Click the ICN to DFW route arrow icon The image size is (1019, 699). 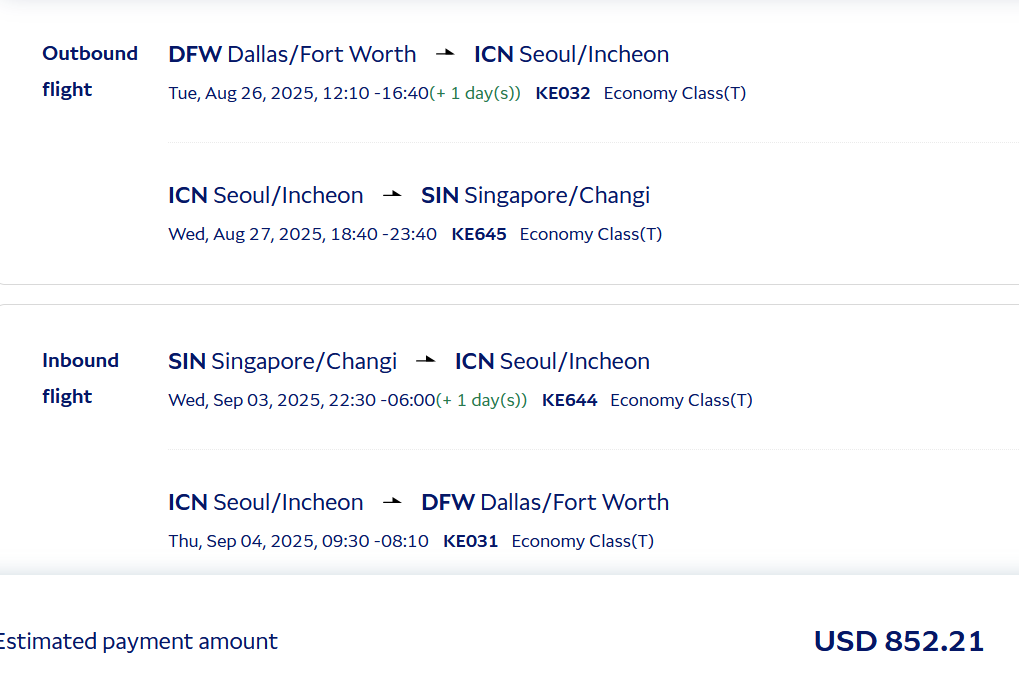point(392,501)
